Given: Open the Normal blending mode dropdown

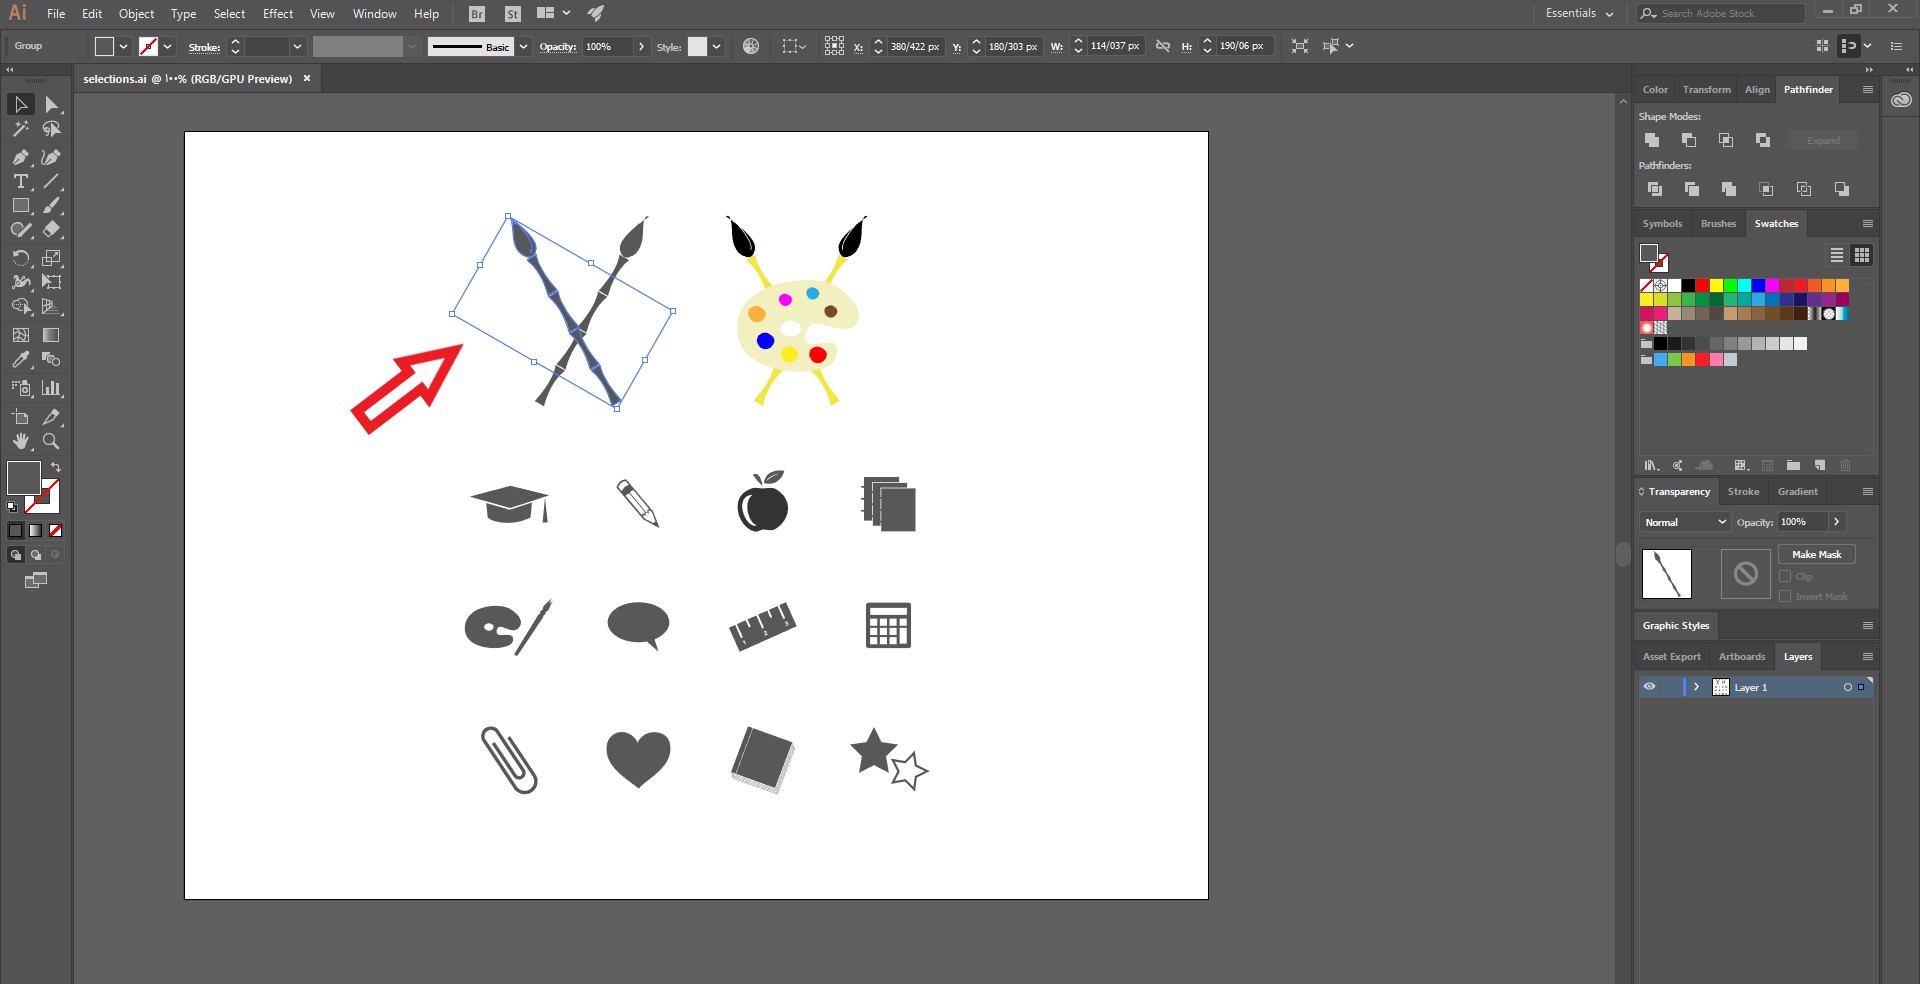Looking at the screenshot, I should 1685,522.
